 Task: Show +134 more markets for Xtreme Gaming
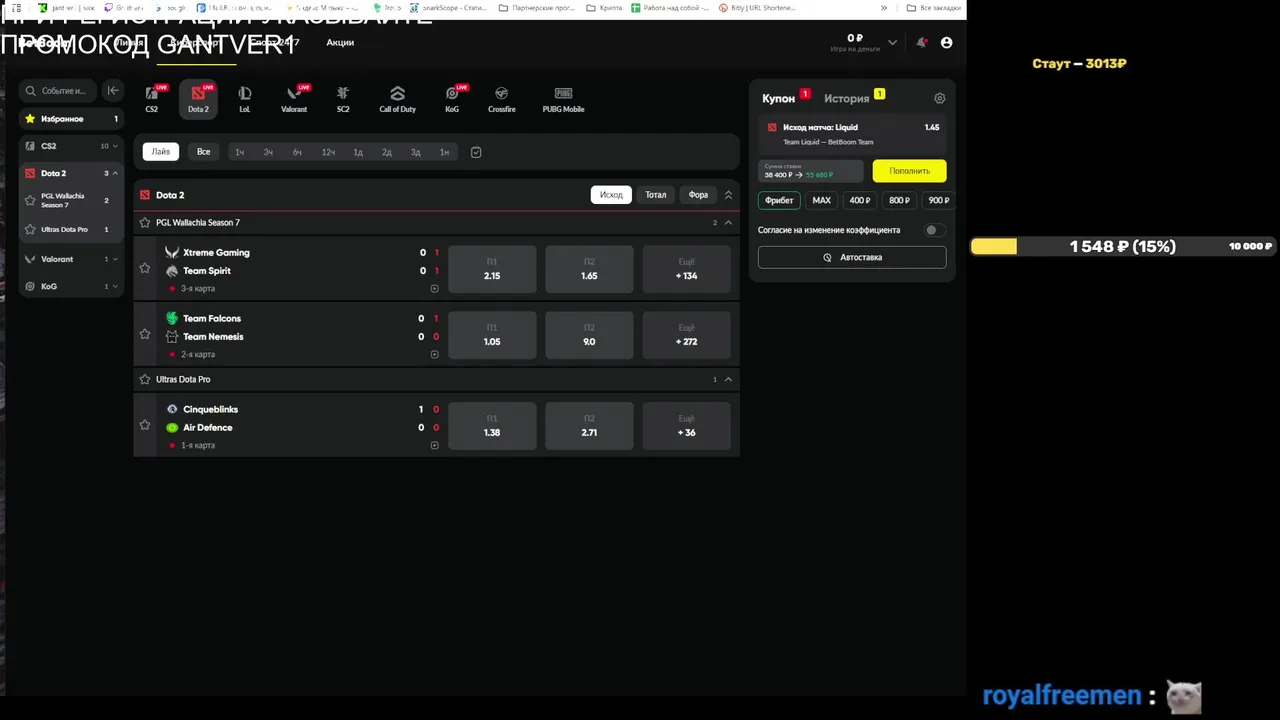pos(686,269)
